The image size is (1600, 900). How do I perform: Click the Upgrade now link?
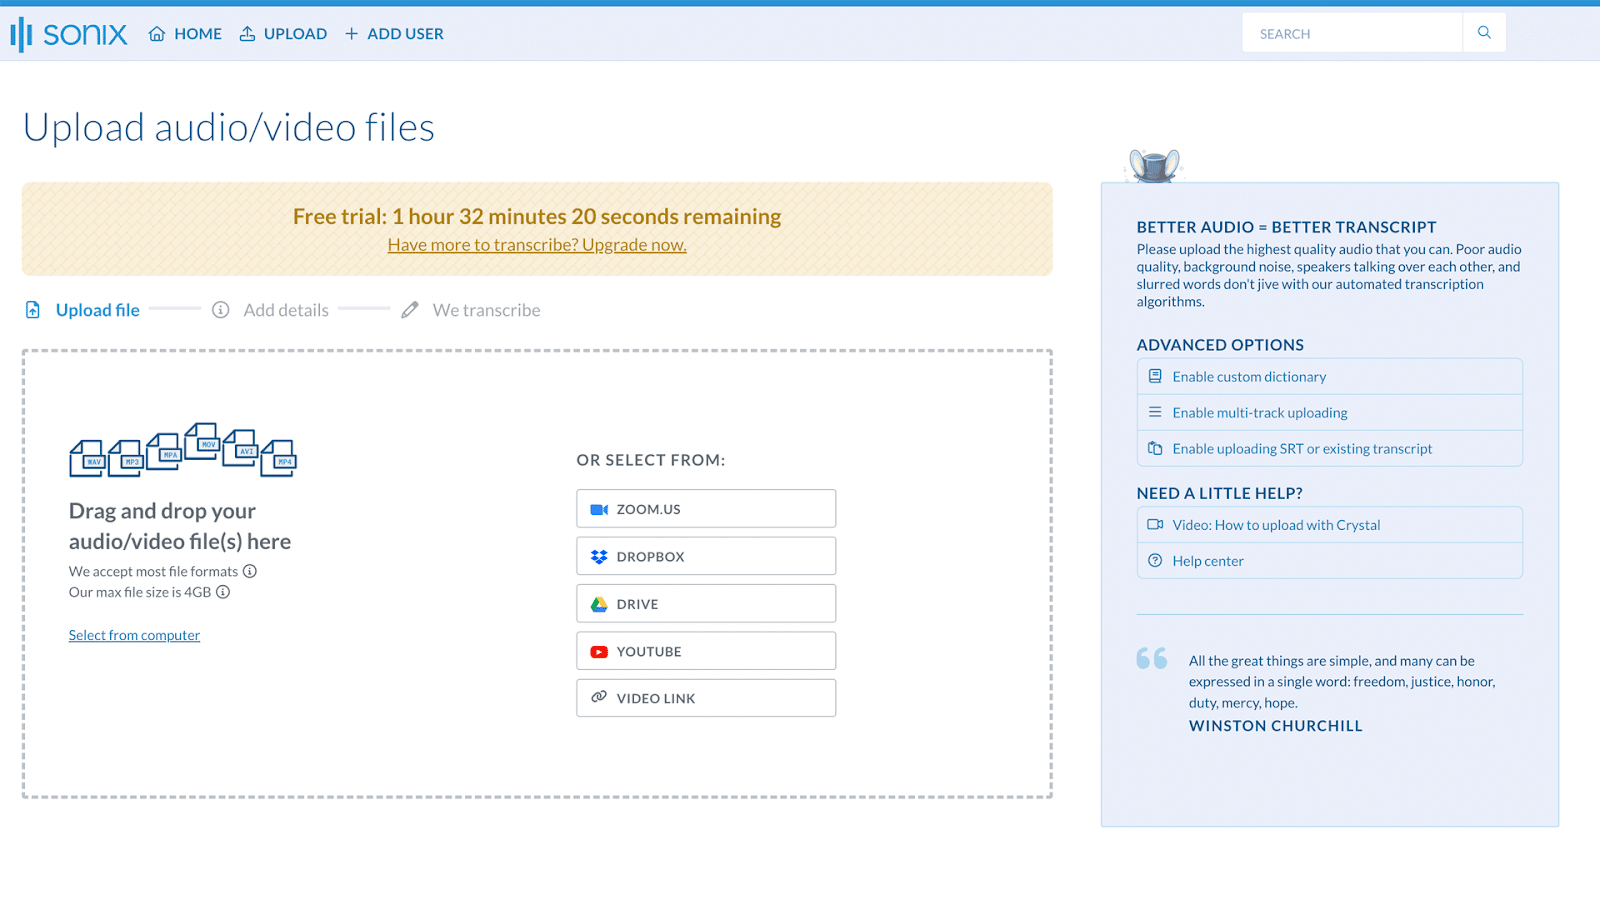tap(537, 245)
